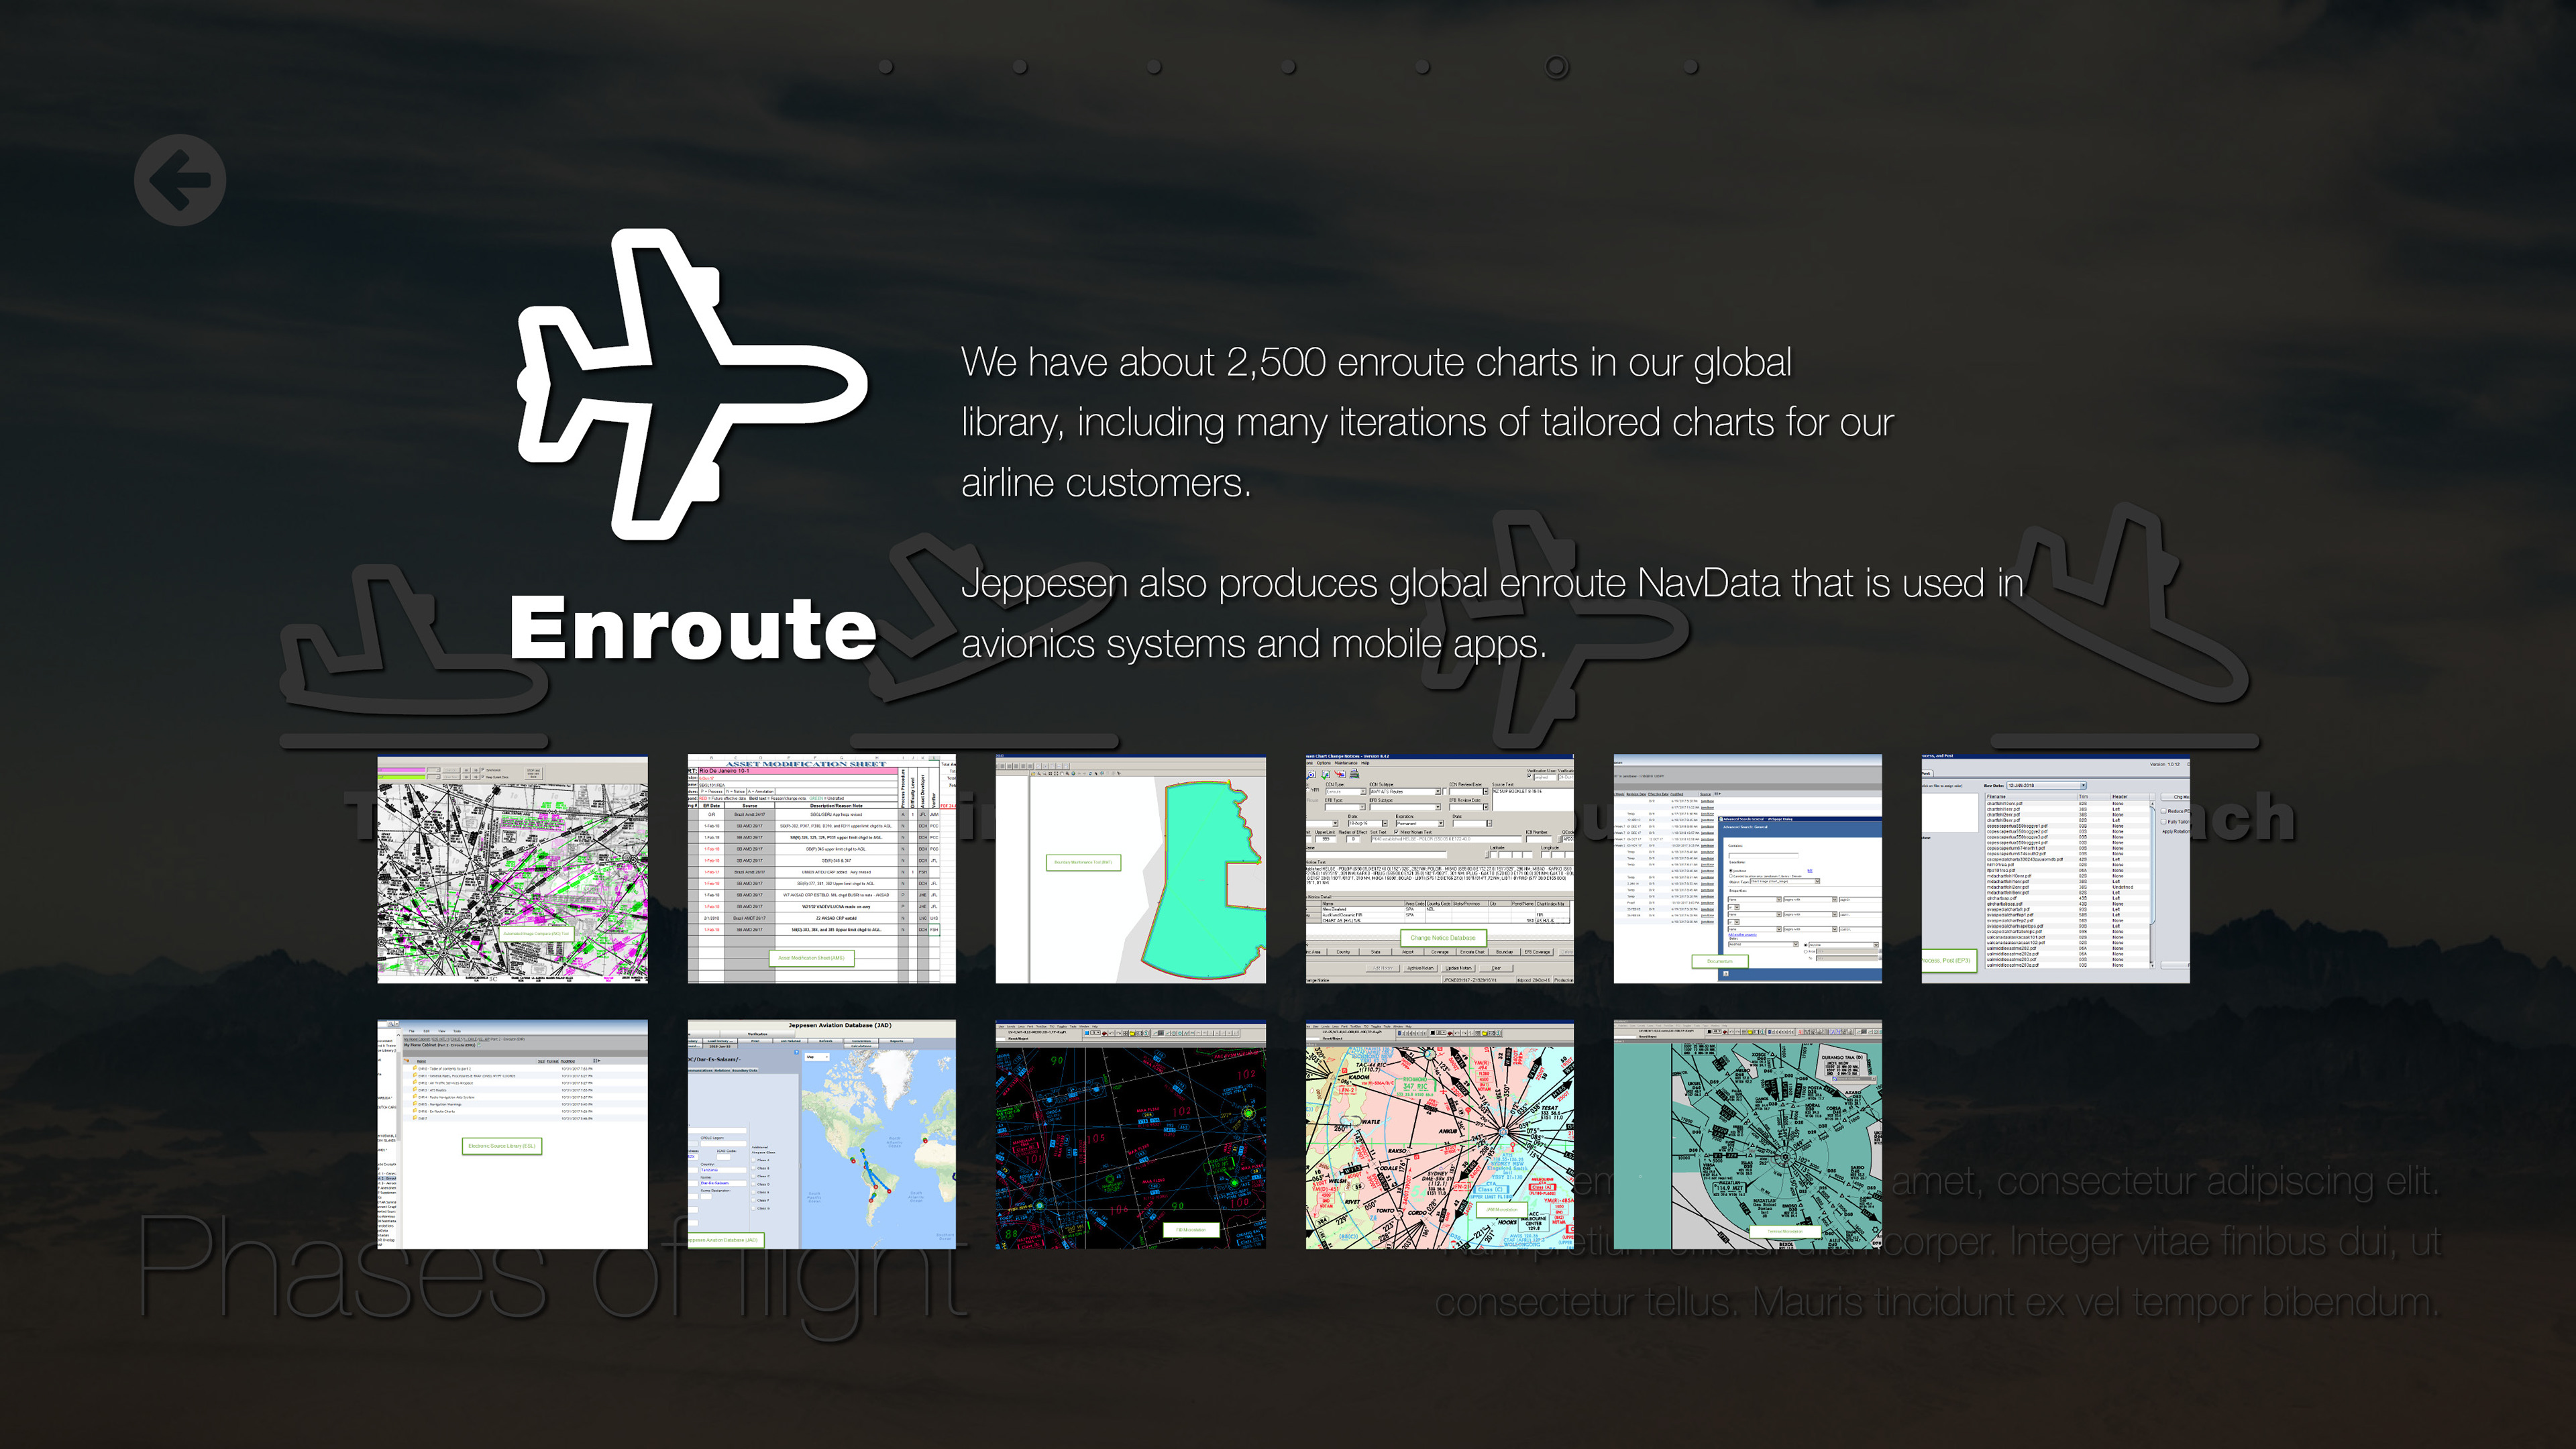View the Jeppesen Aviation Database map thumbnail
2576x1449 pixels.
pos(821,1134)
